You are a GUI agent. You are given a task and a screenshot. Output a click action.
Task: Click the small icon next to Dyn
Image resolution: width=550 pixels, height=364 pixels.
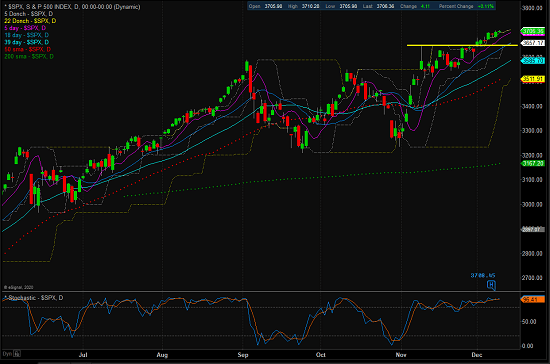pos(17,353)
